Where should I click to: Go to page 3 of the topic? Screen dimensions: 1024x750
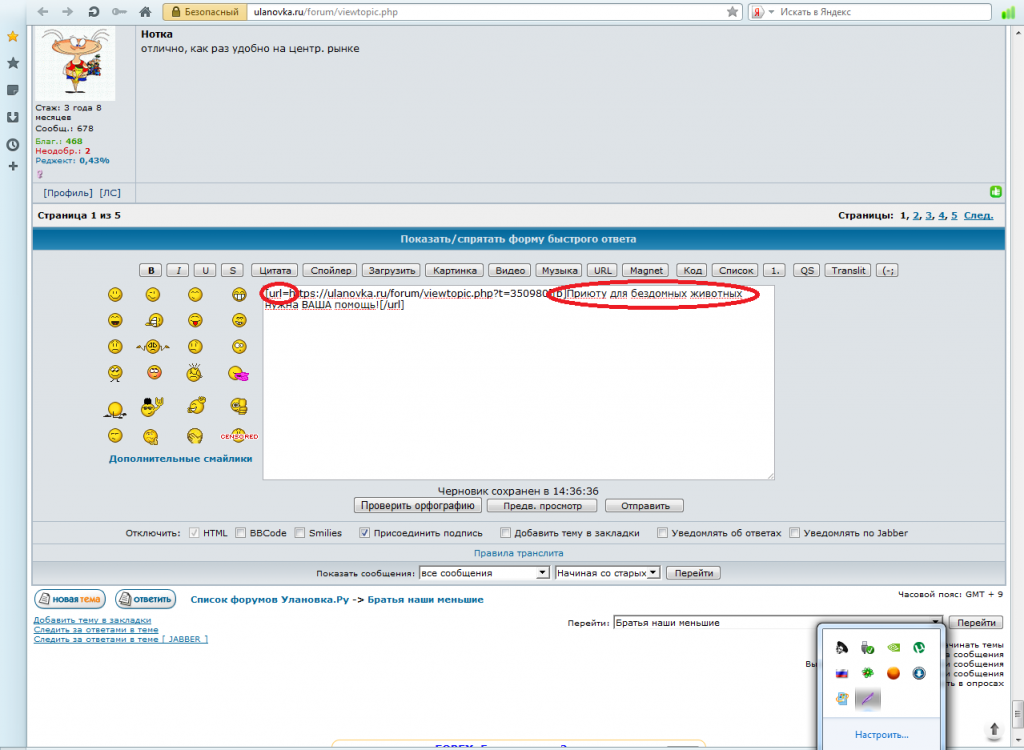tap(929, 216)
